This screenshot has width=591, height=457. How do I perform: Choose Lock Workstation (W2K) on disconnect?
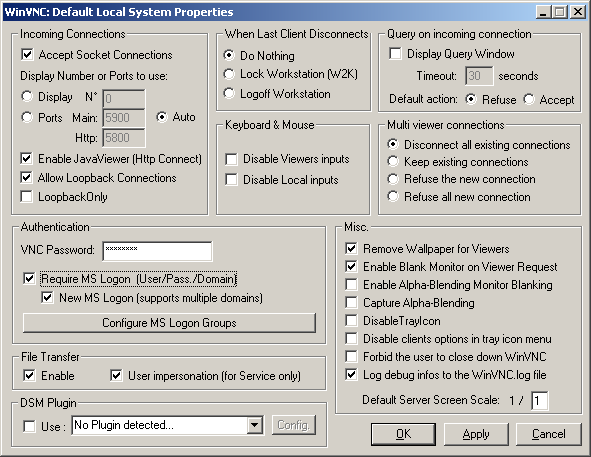tap(229, 74)
